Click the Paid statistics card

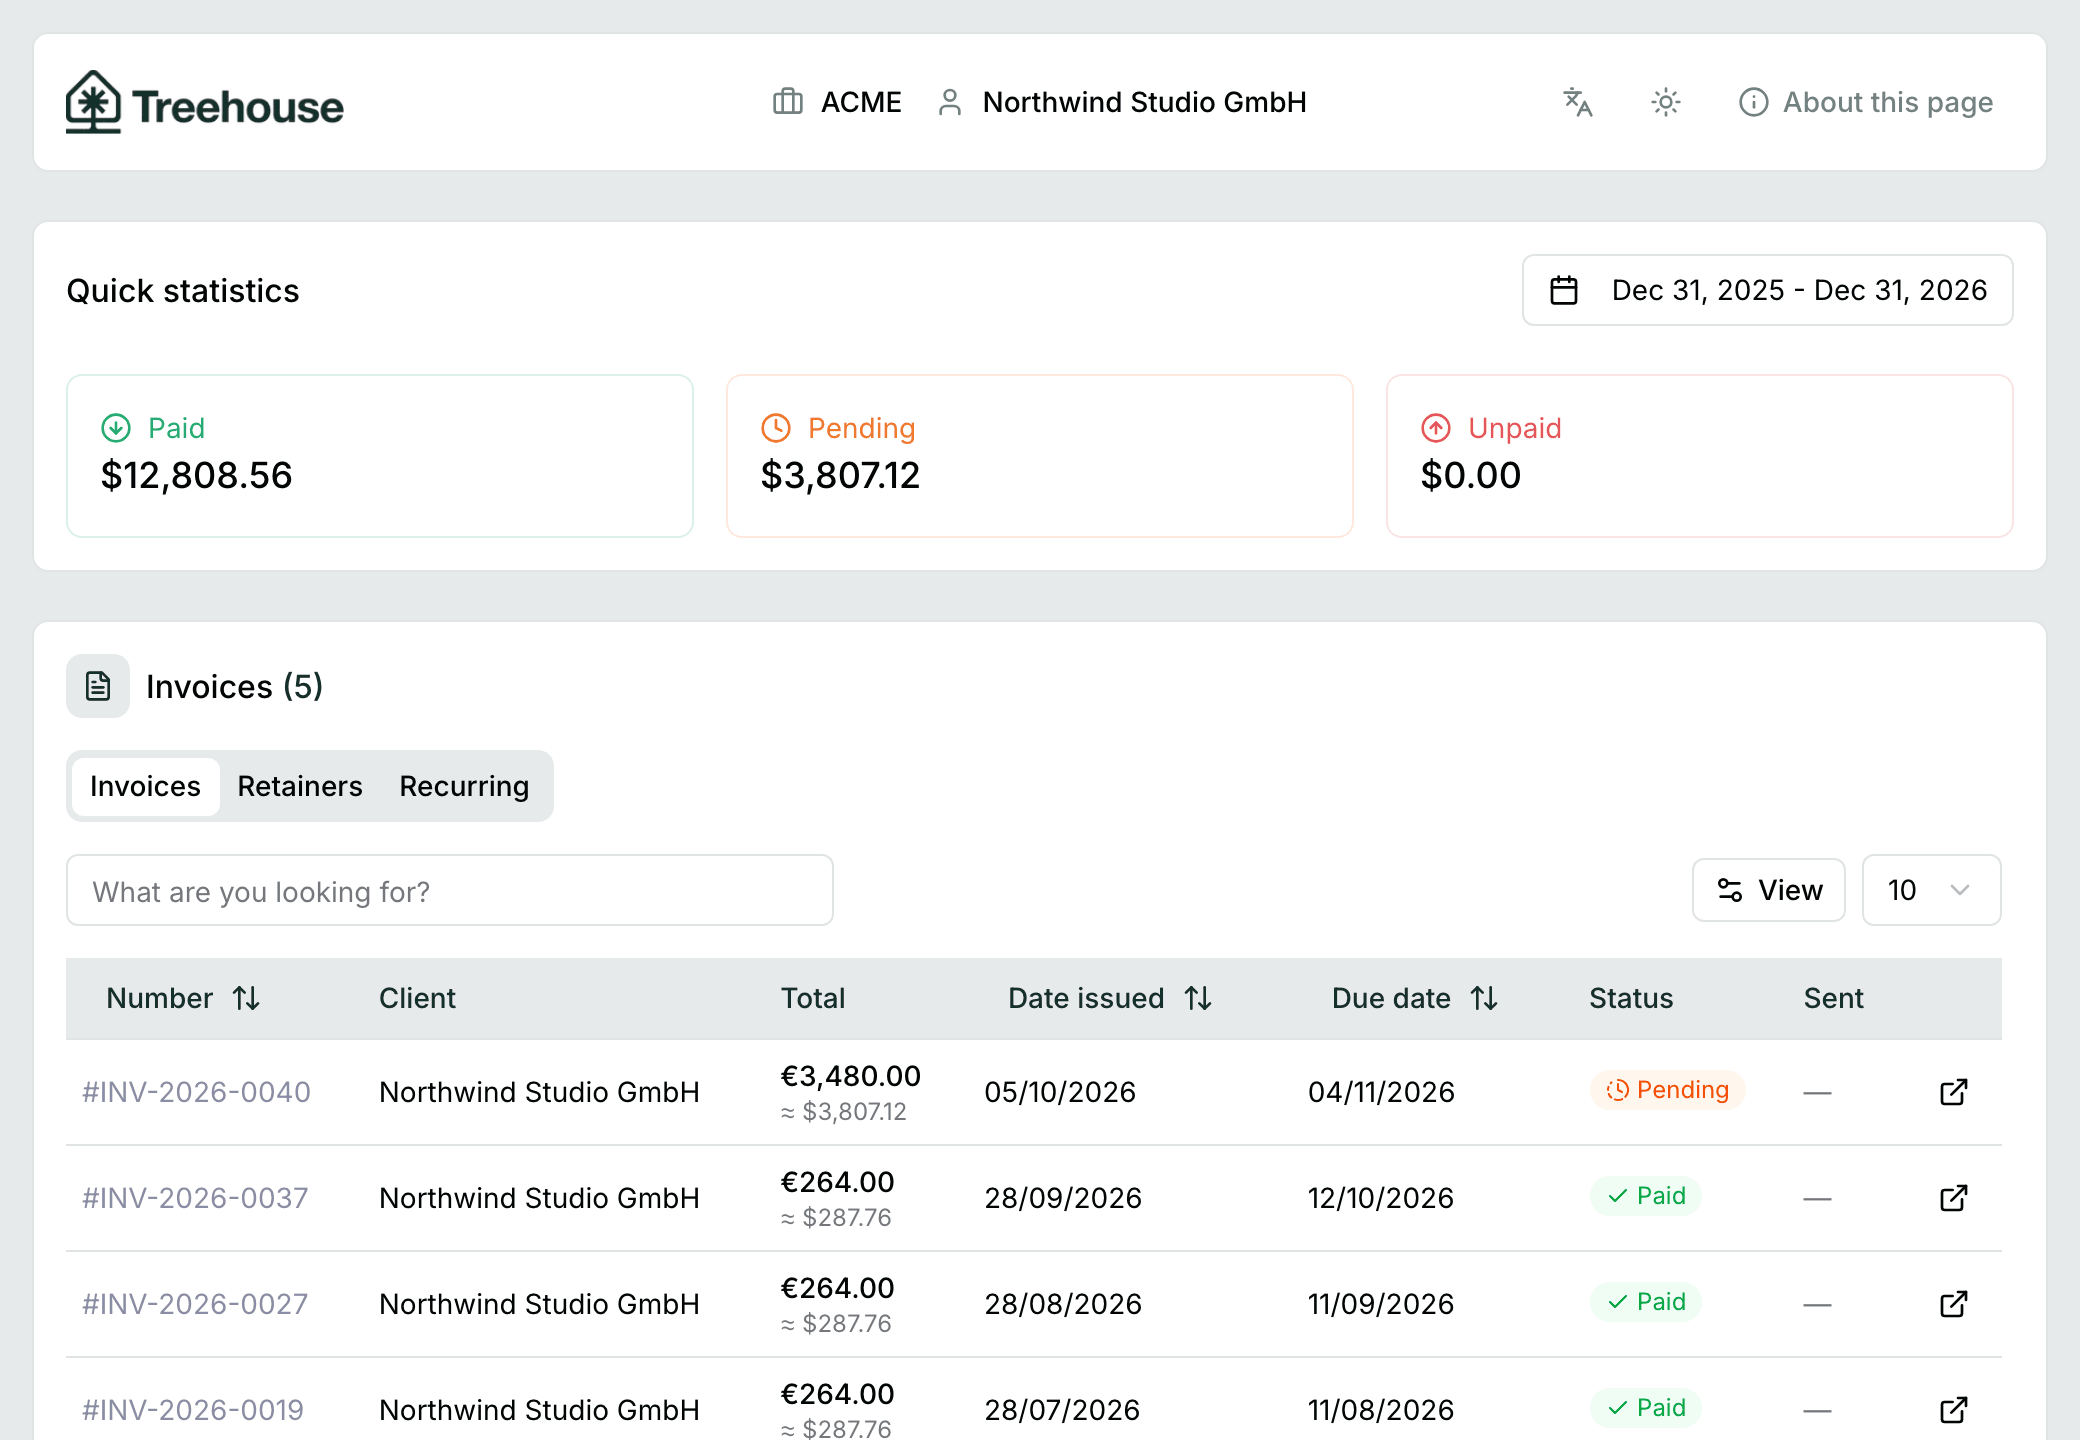380,456
